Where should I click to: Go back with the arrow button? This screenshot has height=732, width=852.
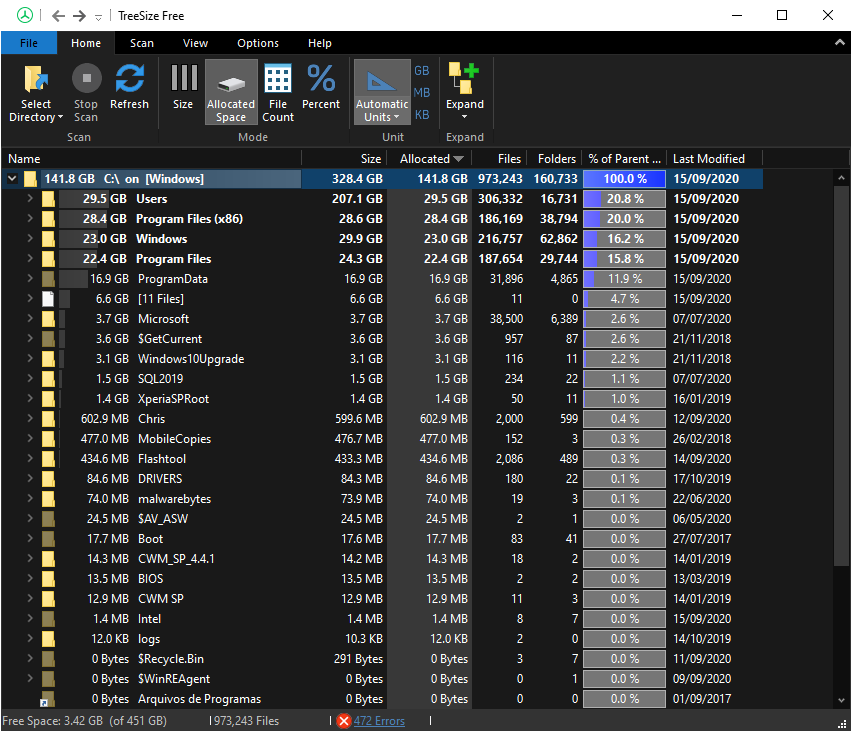(58, 16)
